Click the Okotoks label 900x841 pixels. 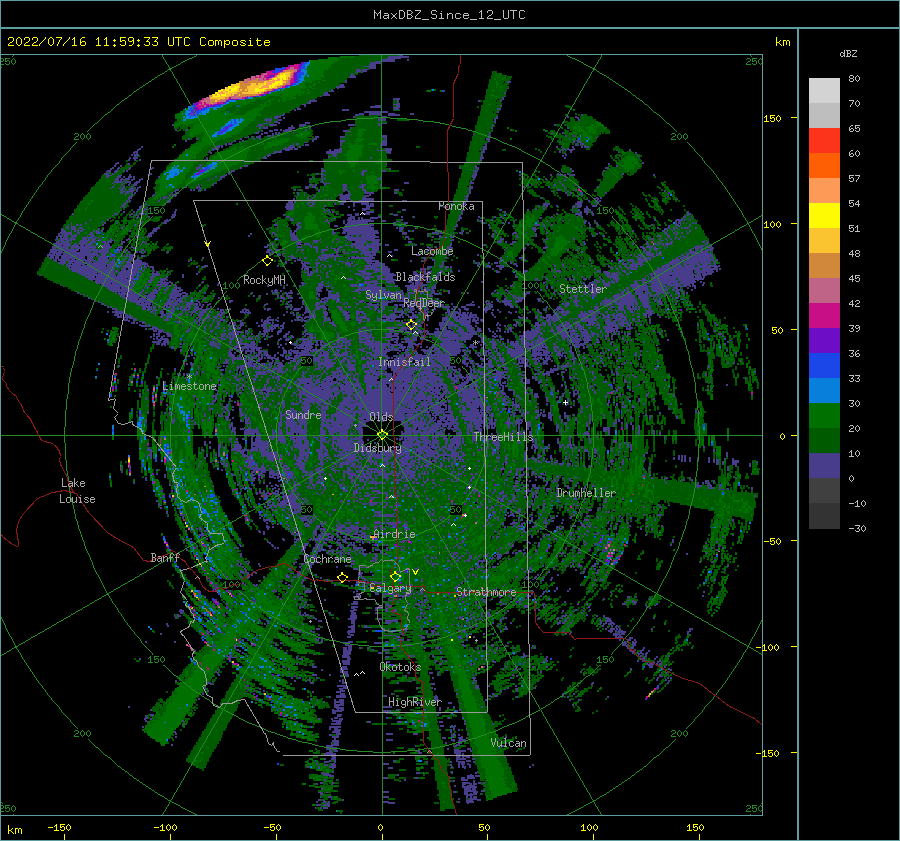click(400, 667)
